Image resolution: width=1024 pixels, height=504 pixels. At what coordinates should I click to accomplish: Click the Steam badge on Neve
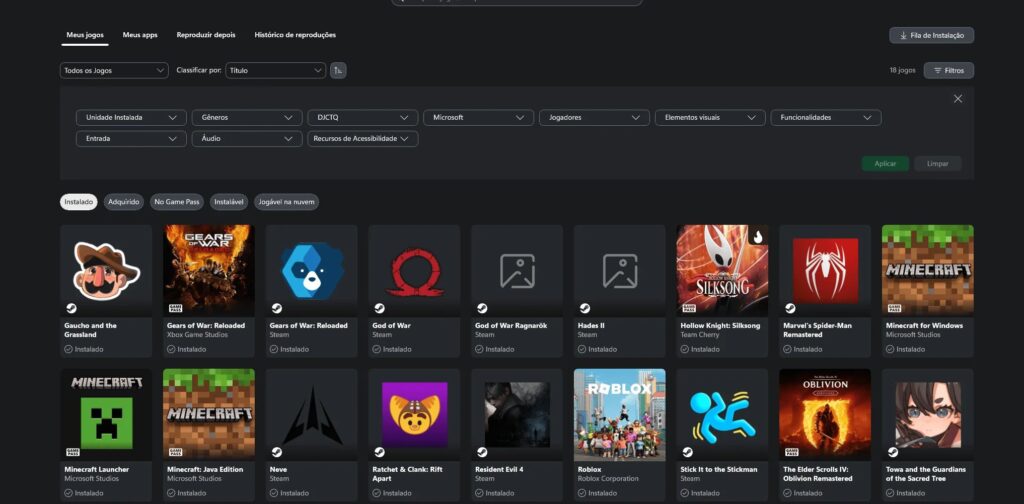point(277,452)
